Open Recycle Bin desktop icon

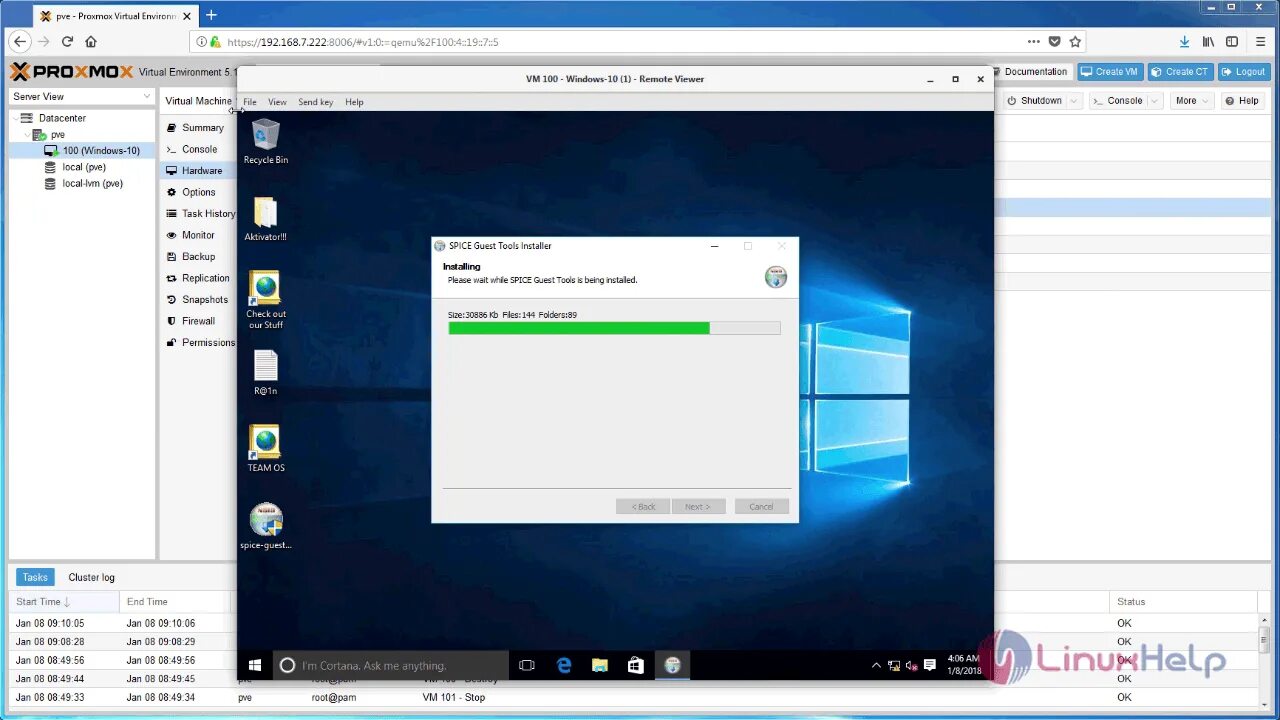[266, 141]
